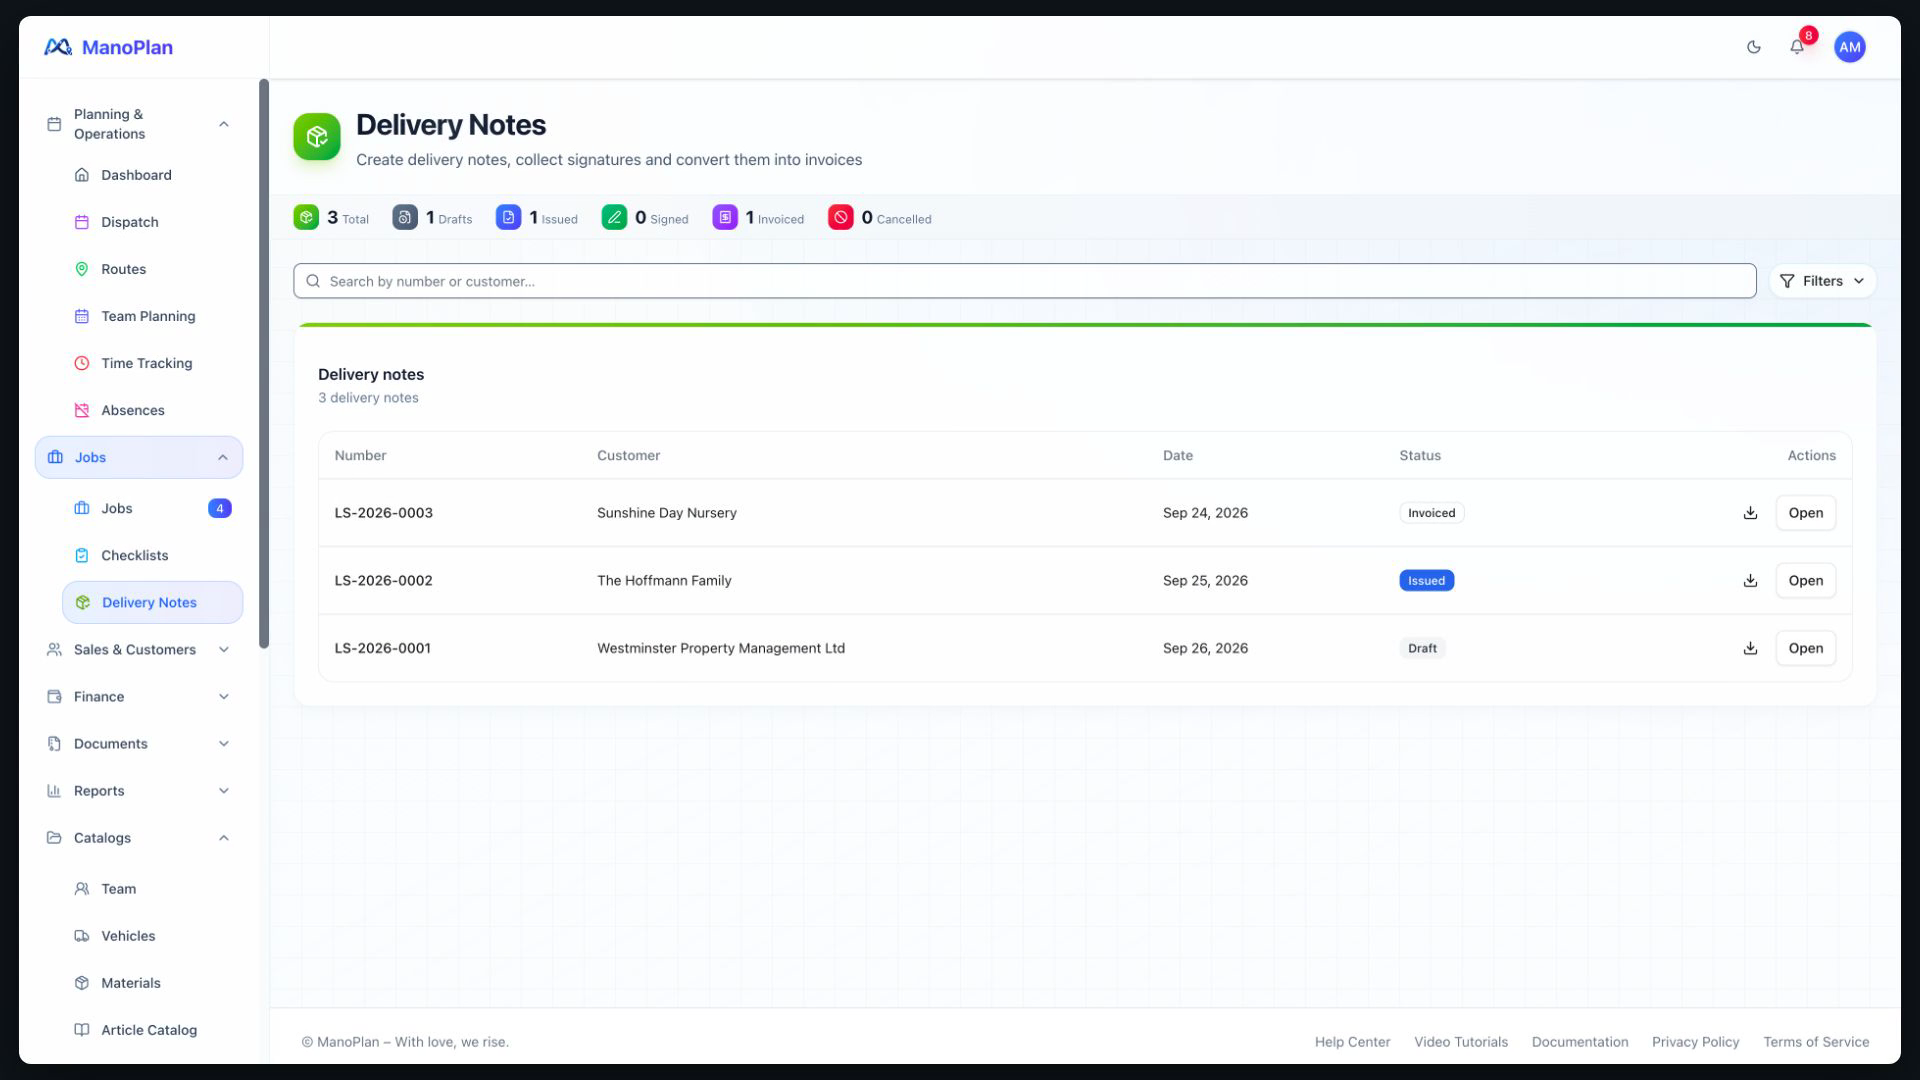The image size is (1920, 1080).
Task: Click the purple Invoiced stat icon
Action: click(725, 217)
